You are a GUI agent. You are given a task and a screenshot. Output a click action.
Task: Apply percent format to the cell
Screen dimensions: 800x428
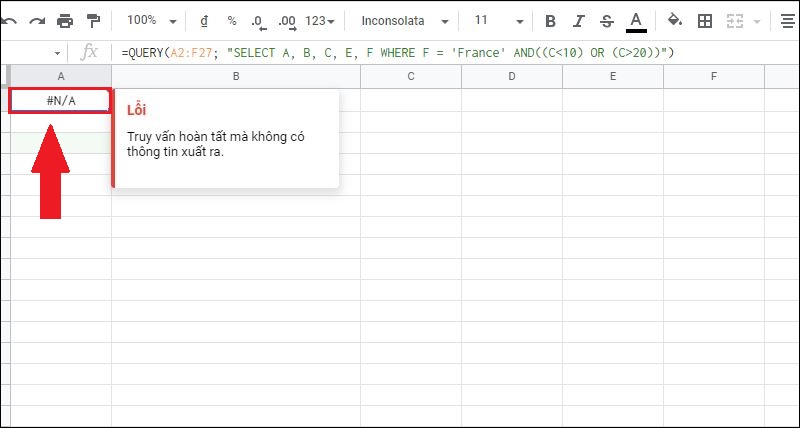232,20
